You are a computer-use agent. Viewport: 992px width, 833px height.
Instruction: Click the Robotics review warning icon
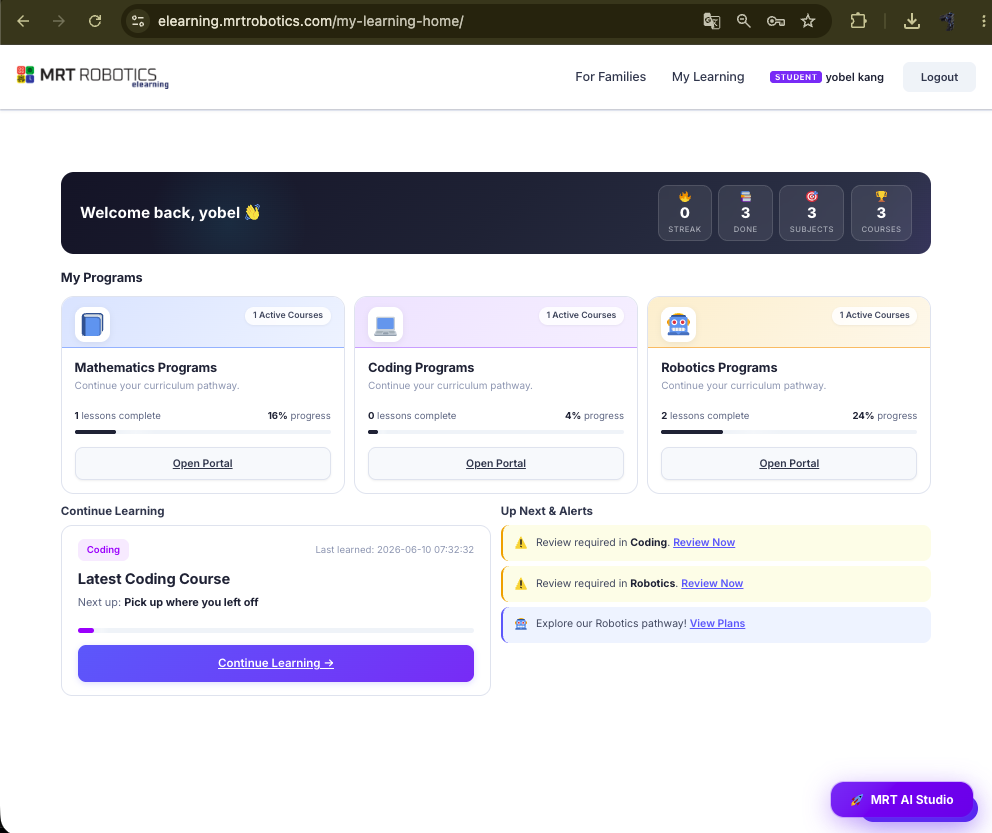coord(521,584)
